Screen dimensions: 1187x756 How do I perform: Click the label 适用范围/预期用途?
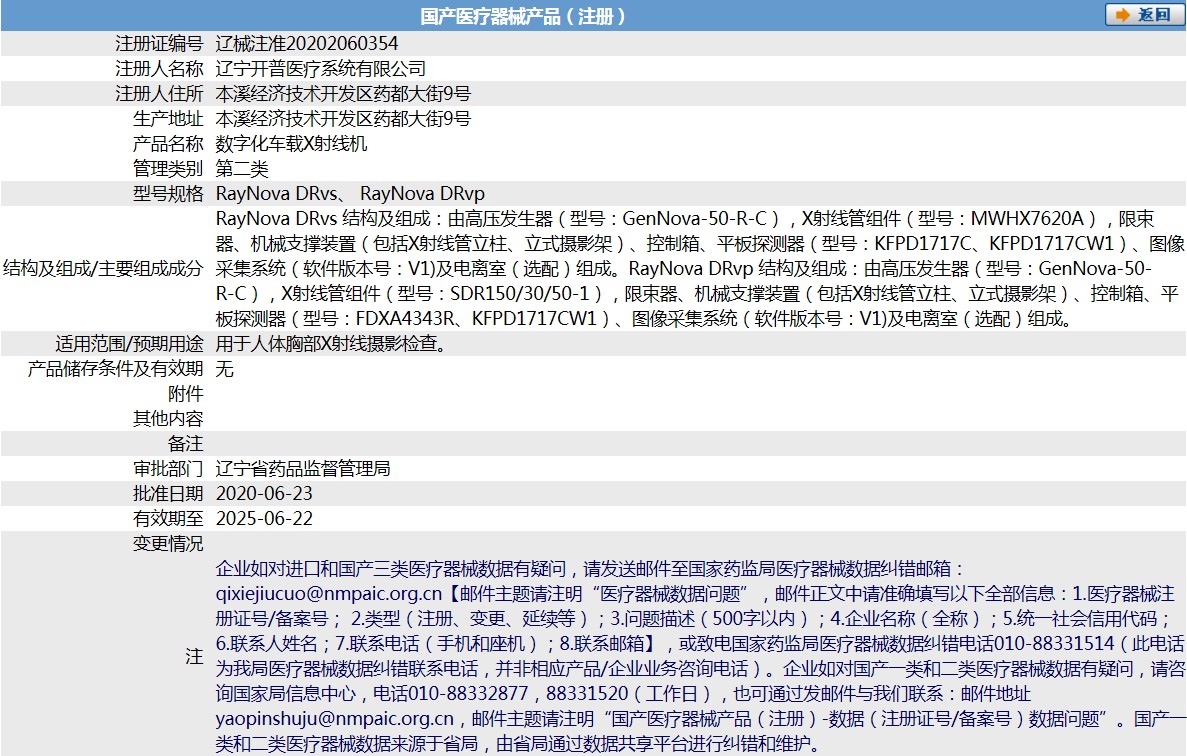pyautogui.click(x=129, y=344)
